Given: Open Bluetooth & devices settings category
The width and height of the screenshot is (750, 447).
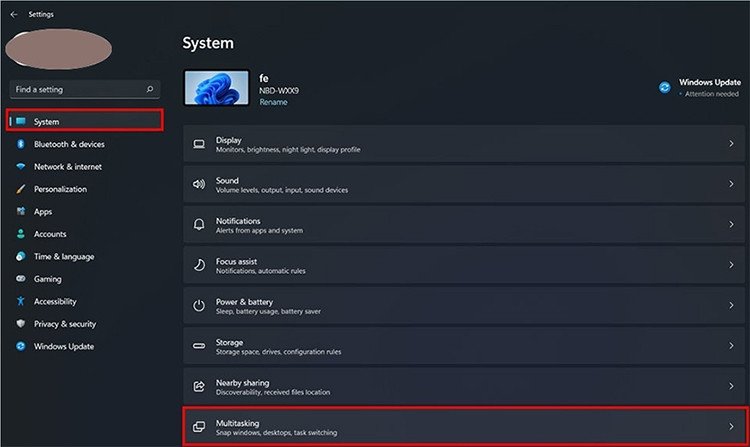Looking at the screenshot, I should click(x=69, y=144).
